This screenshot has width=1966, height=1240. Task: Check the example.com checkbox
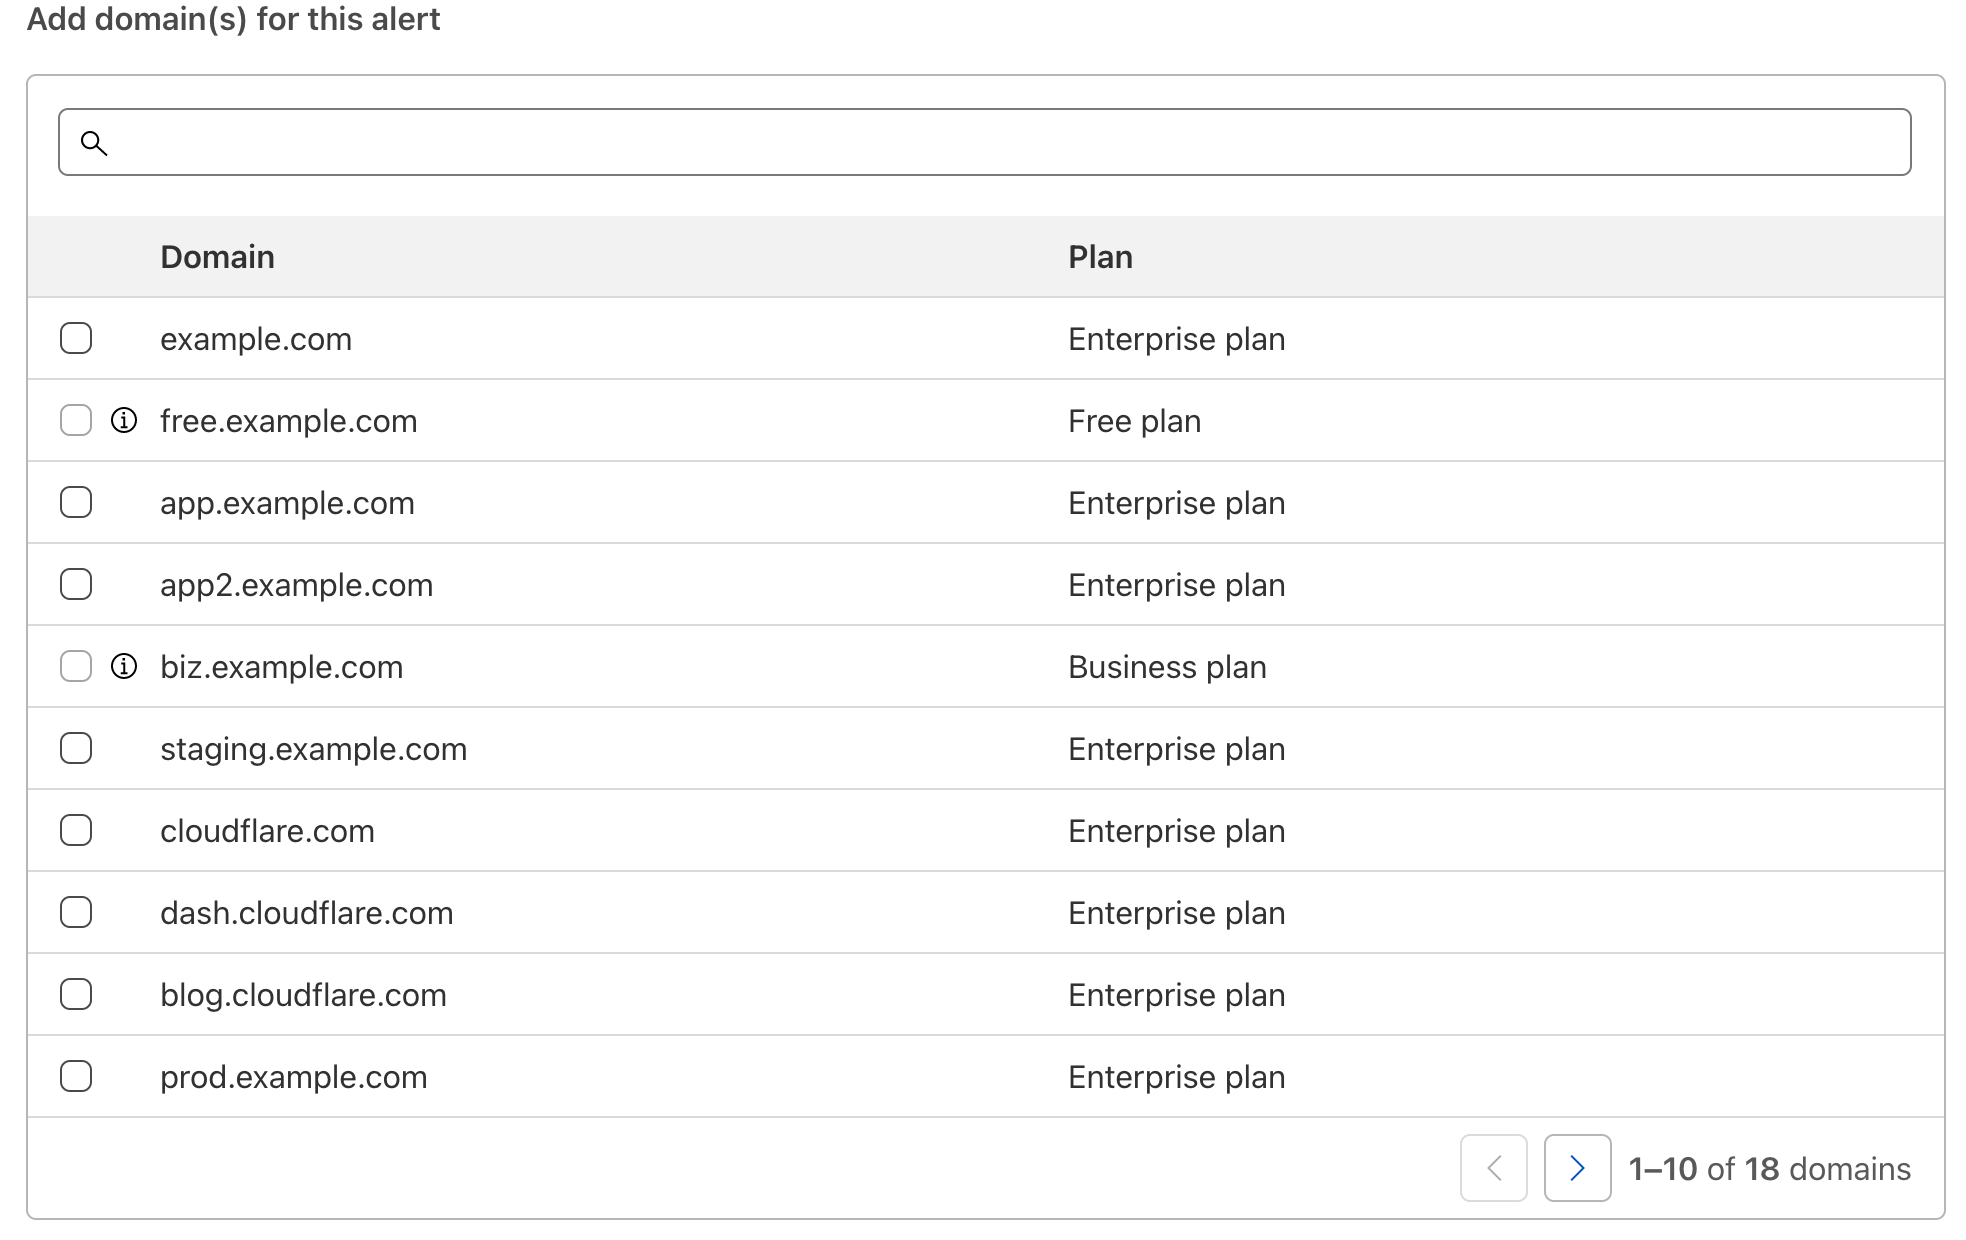point(76,338)
